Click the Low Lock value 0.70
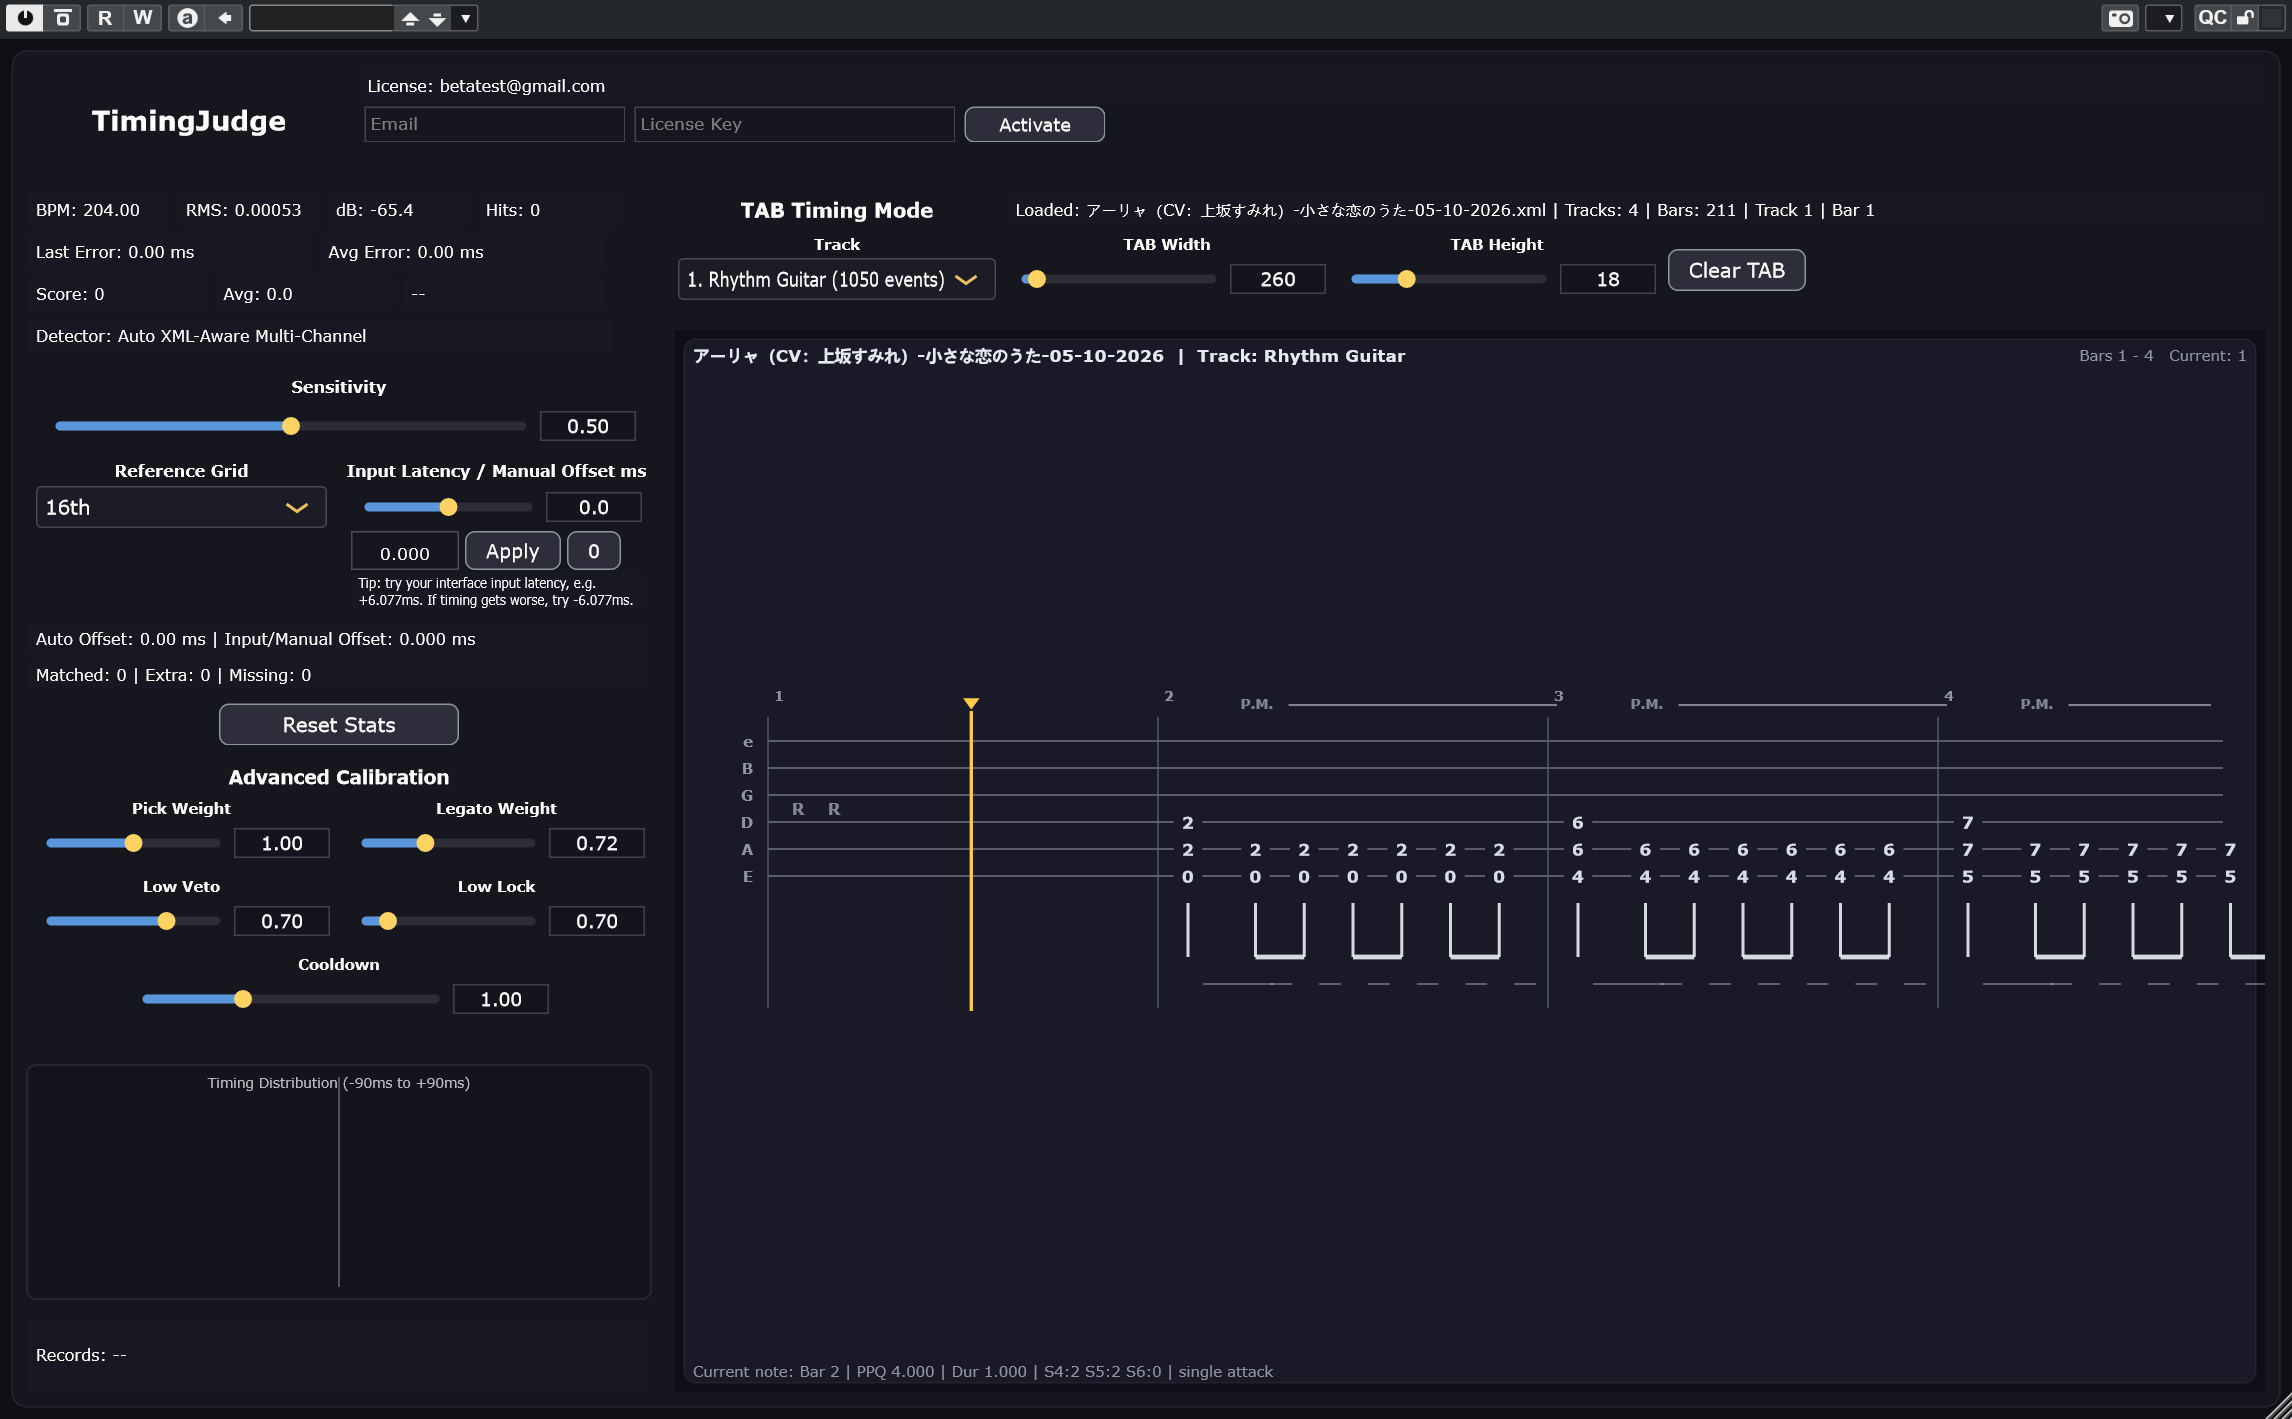This screenshot has width=2292, height=1419. point(596,921)
